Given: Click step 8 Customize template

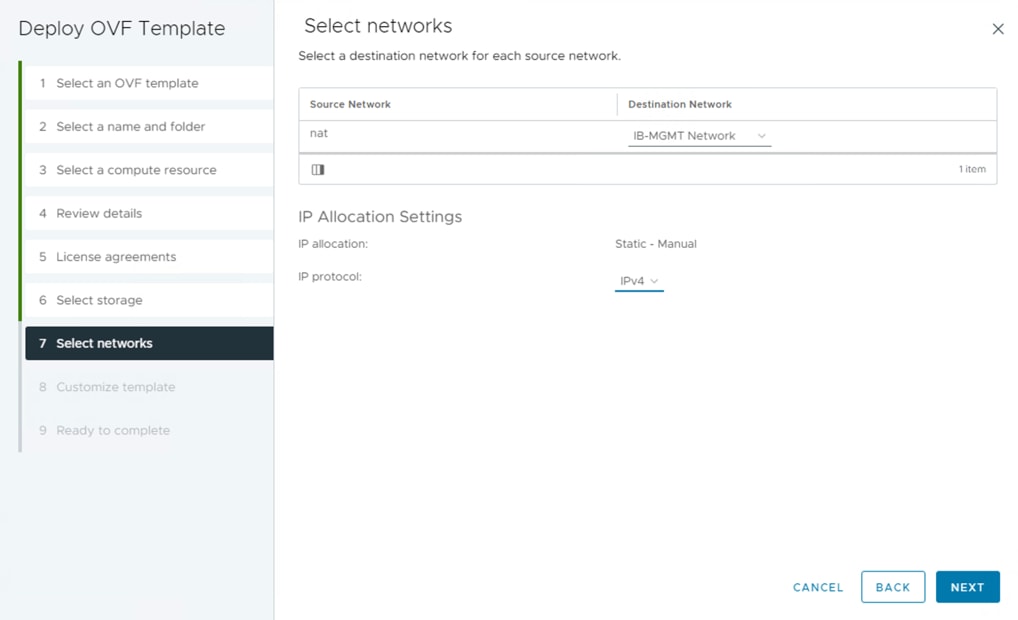Looking at the screenshot, I should coord(115,387).
